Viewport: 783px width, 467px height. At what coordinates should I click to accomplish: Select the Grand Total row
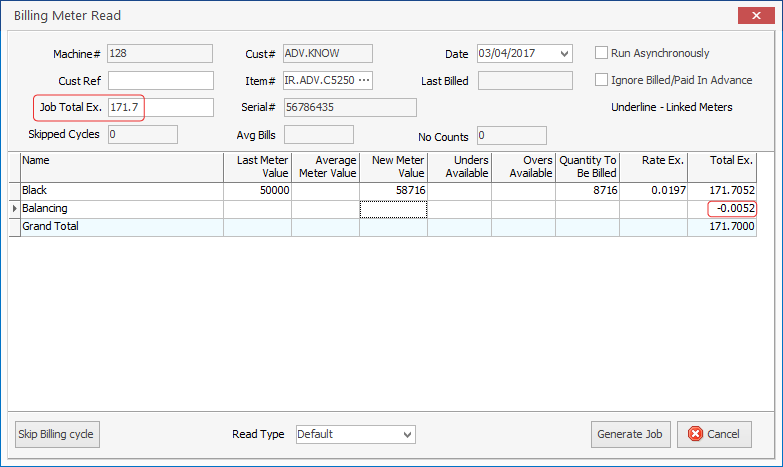(120, 227)
